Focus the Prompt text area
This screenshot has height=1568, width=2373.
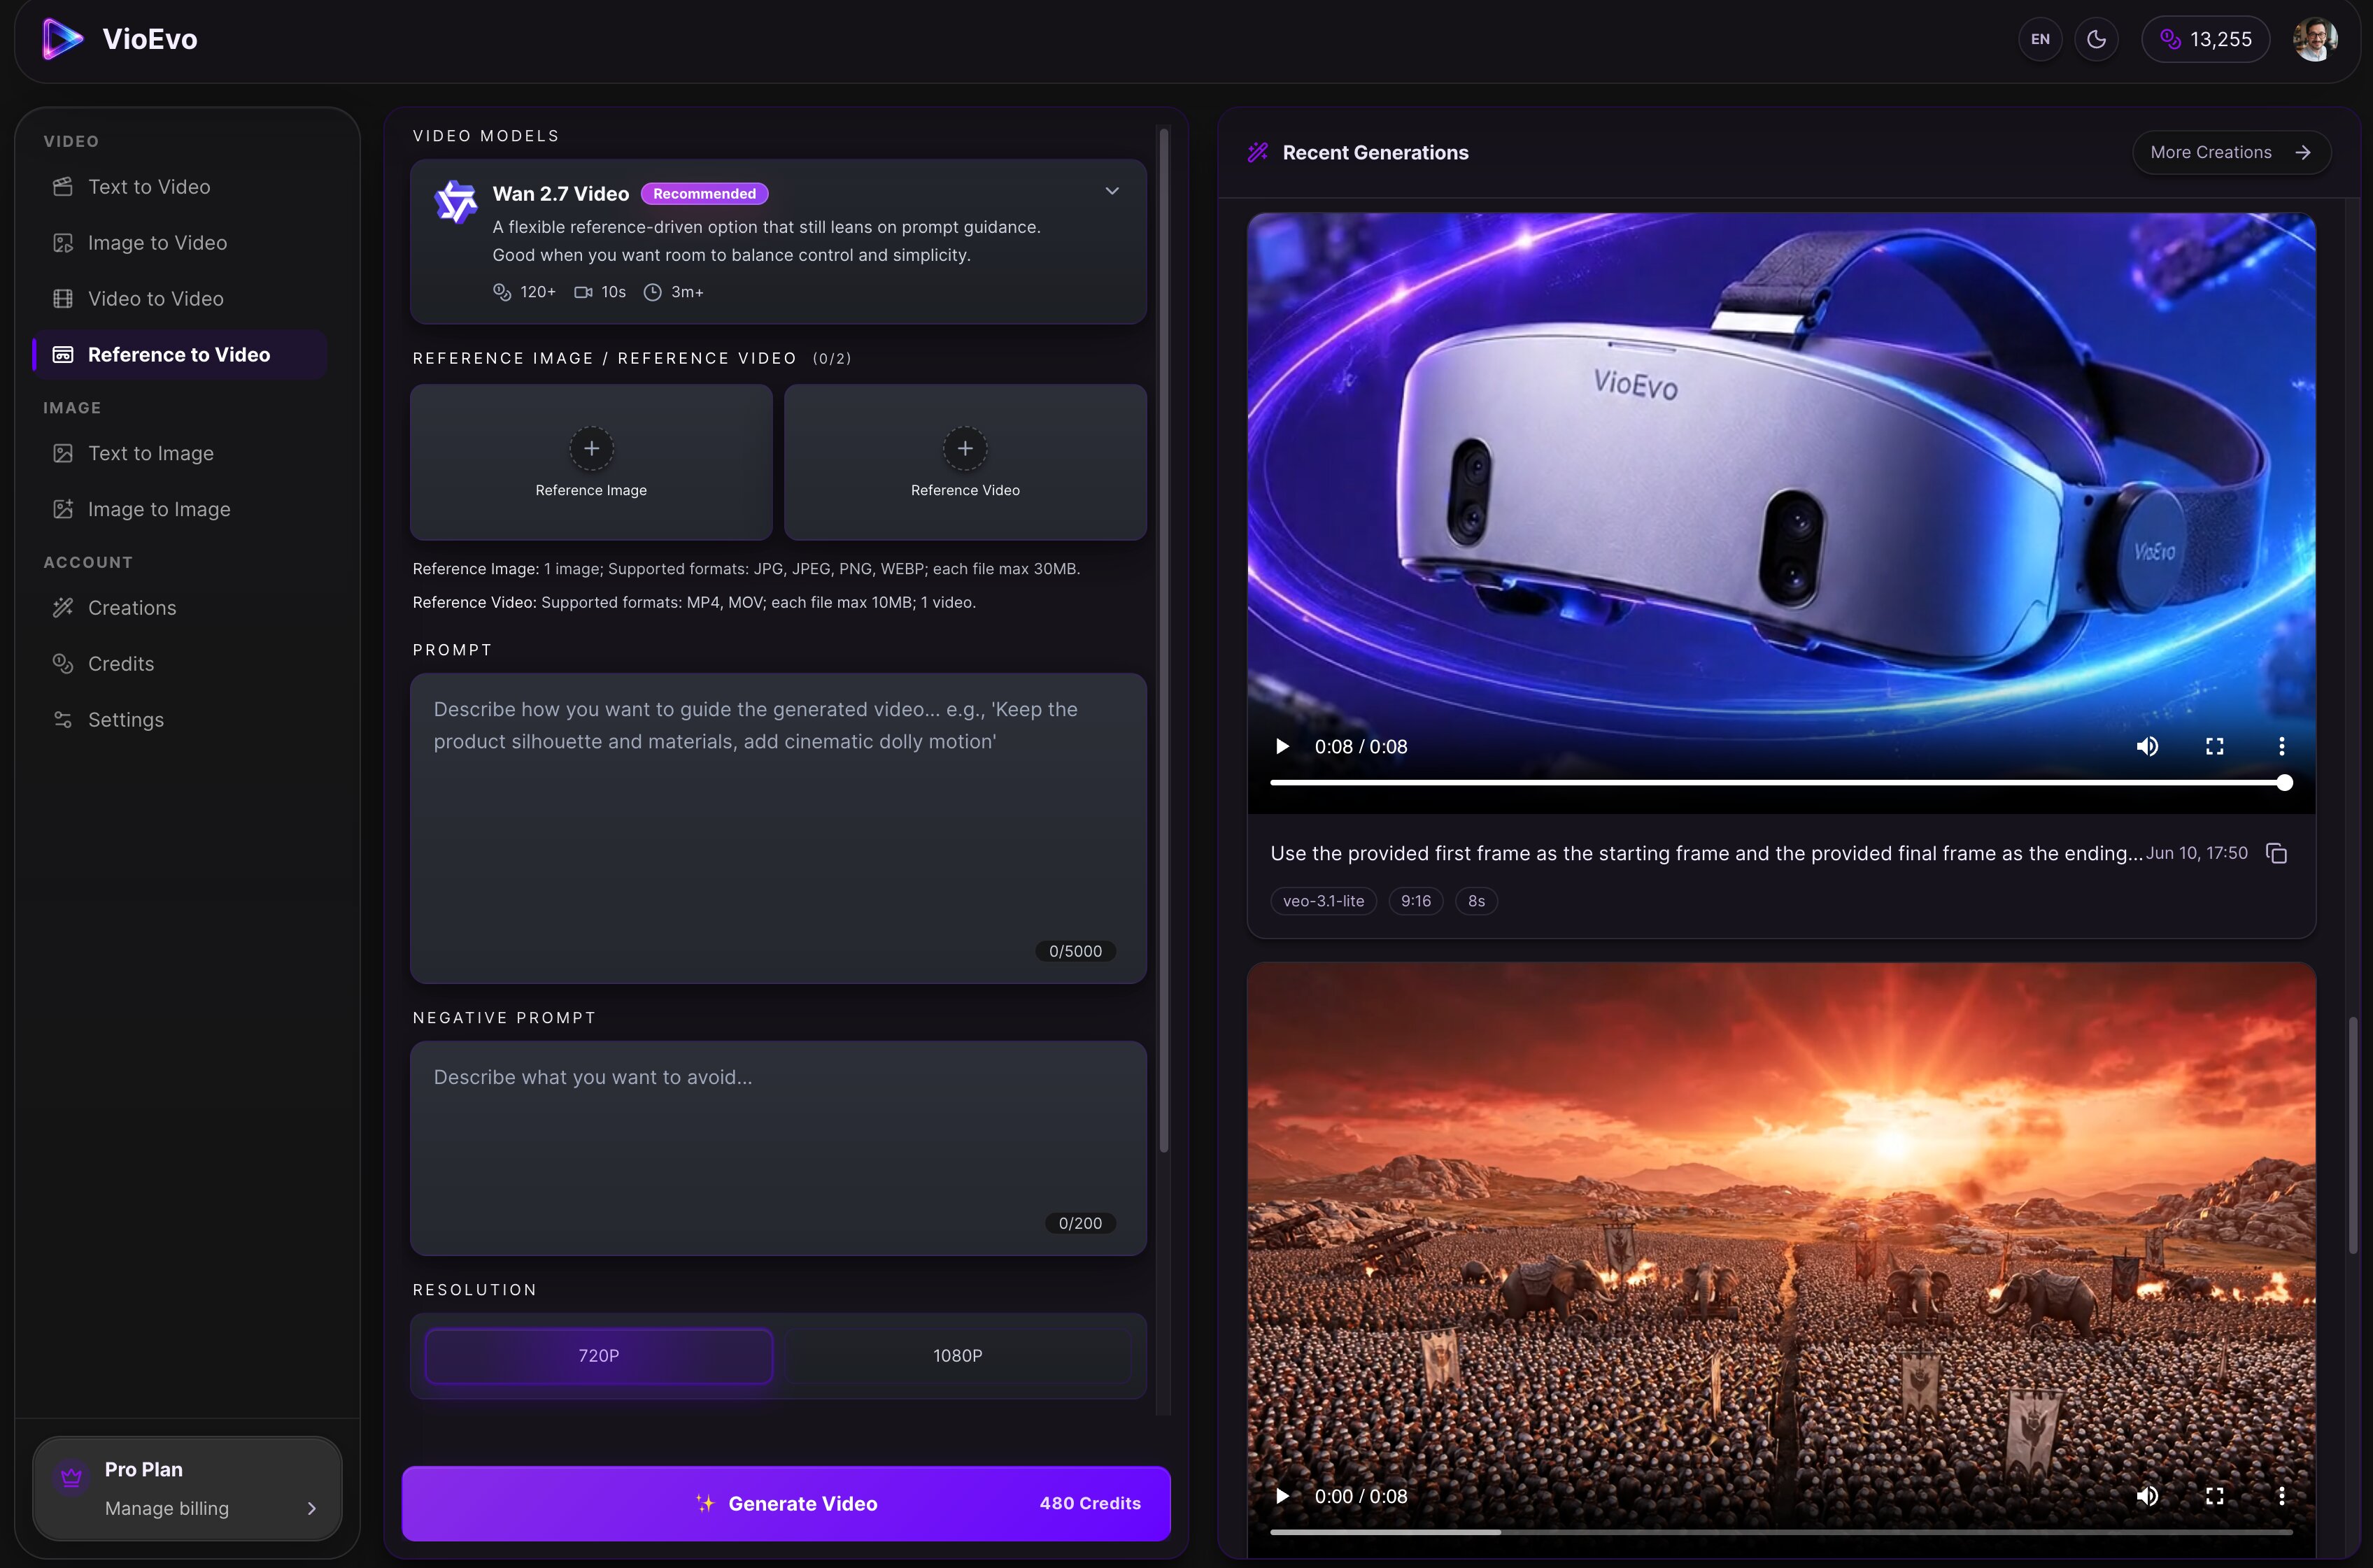coord(778,828)
